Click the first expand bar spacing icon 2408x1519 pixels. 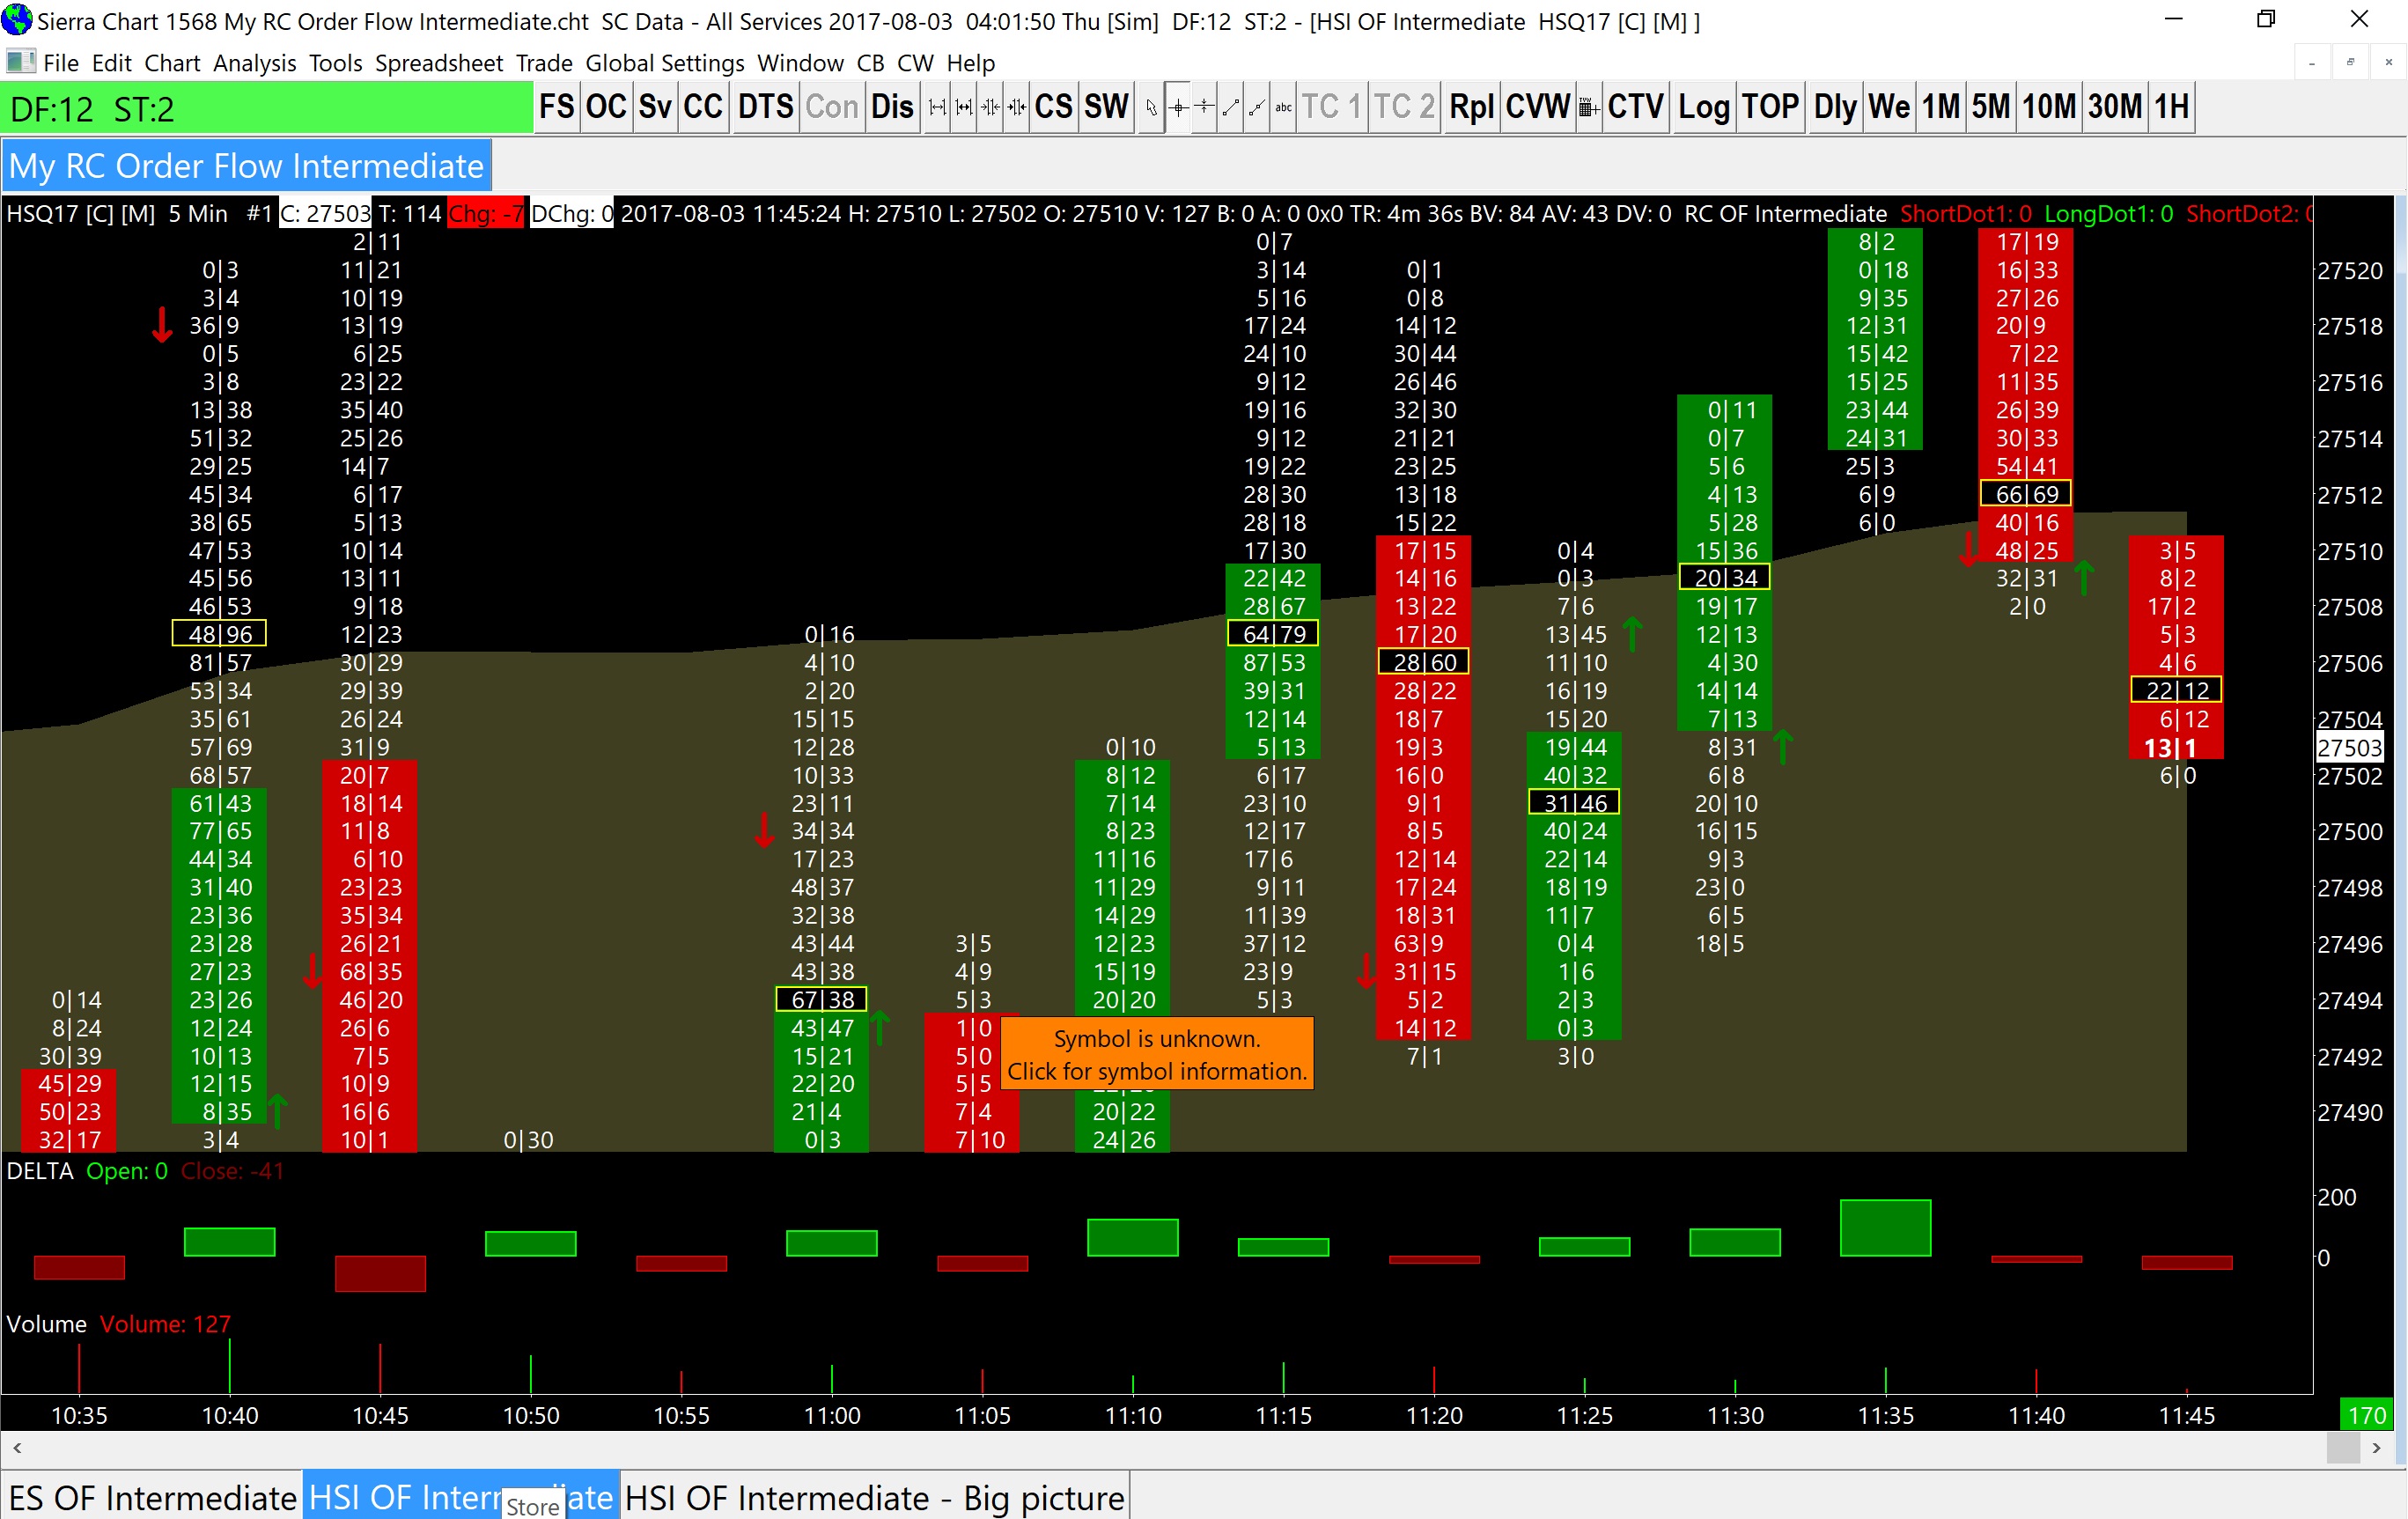click(937, 107)
